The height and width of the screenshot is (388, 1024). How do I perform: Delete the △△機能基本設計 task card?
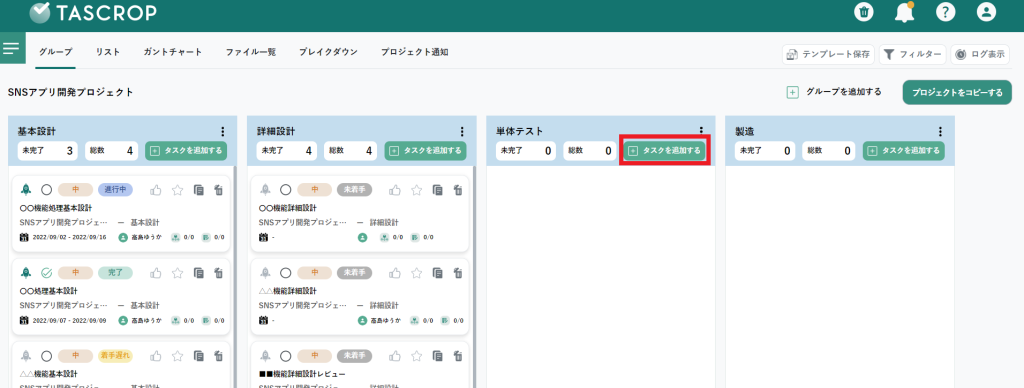click(x=219, y=356)
